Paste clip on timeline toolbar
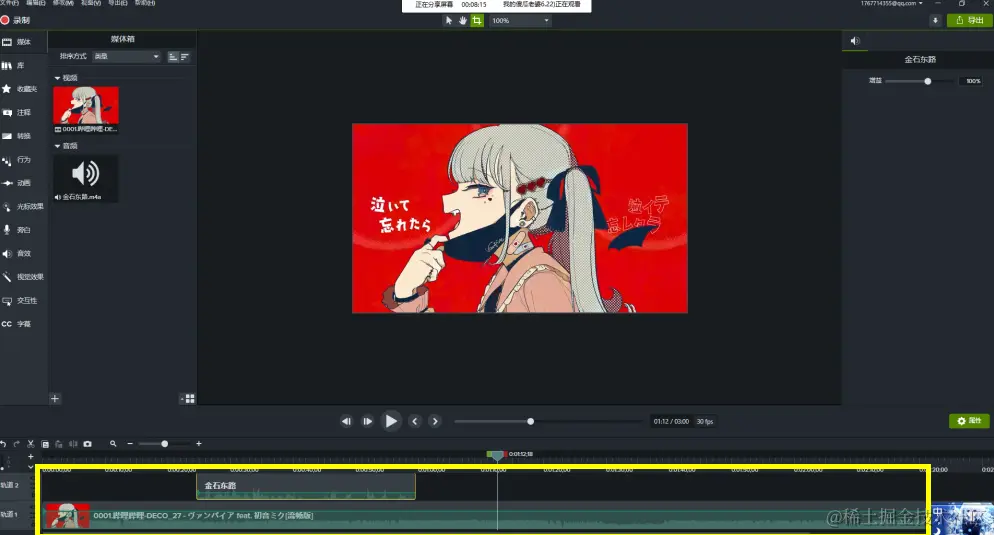Image resolution: width=994 pixels, height=535 pixels. tap(59, 444)
